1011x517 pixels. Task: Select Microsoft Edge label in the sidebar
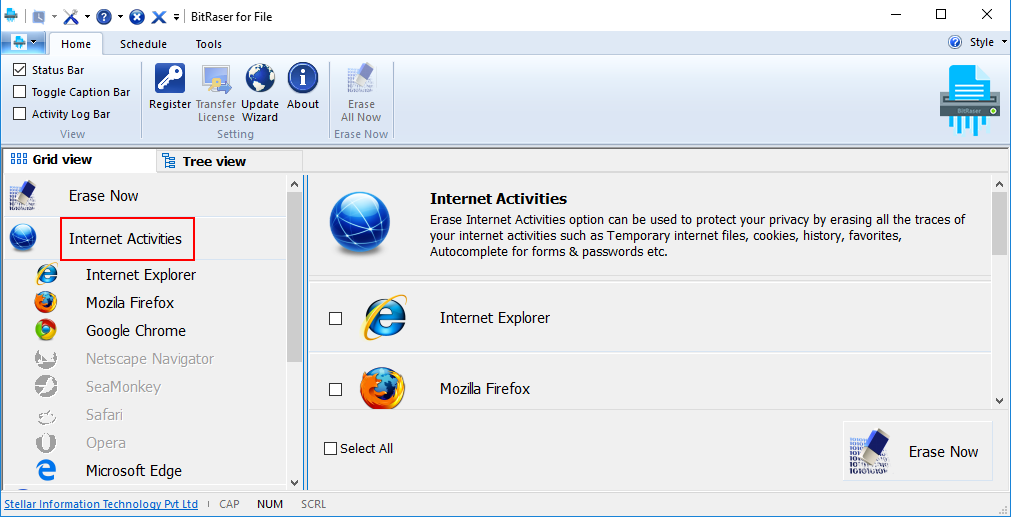134,471
